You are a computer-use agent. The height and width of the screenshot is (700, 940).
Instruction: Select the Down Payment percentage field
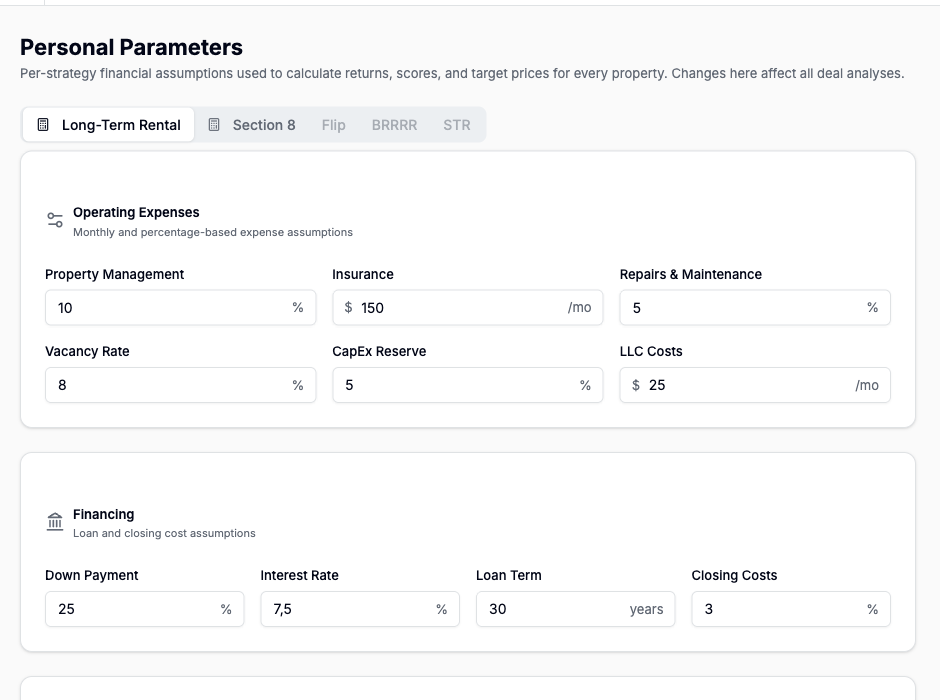(144, 609)
